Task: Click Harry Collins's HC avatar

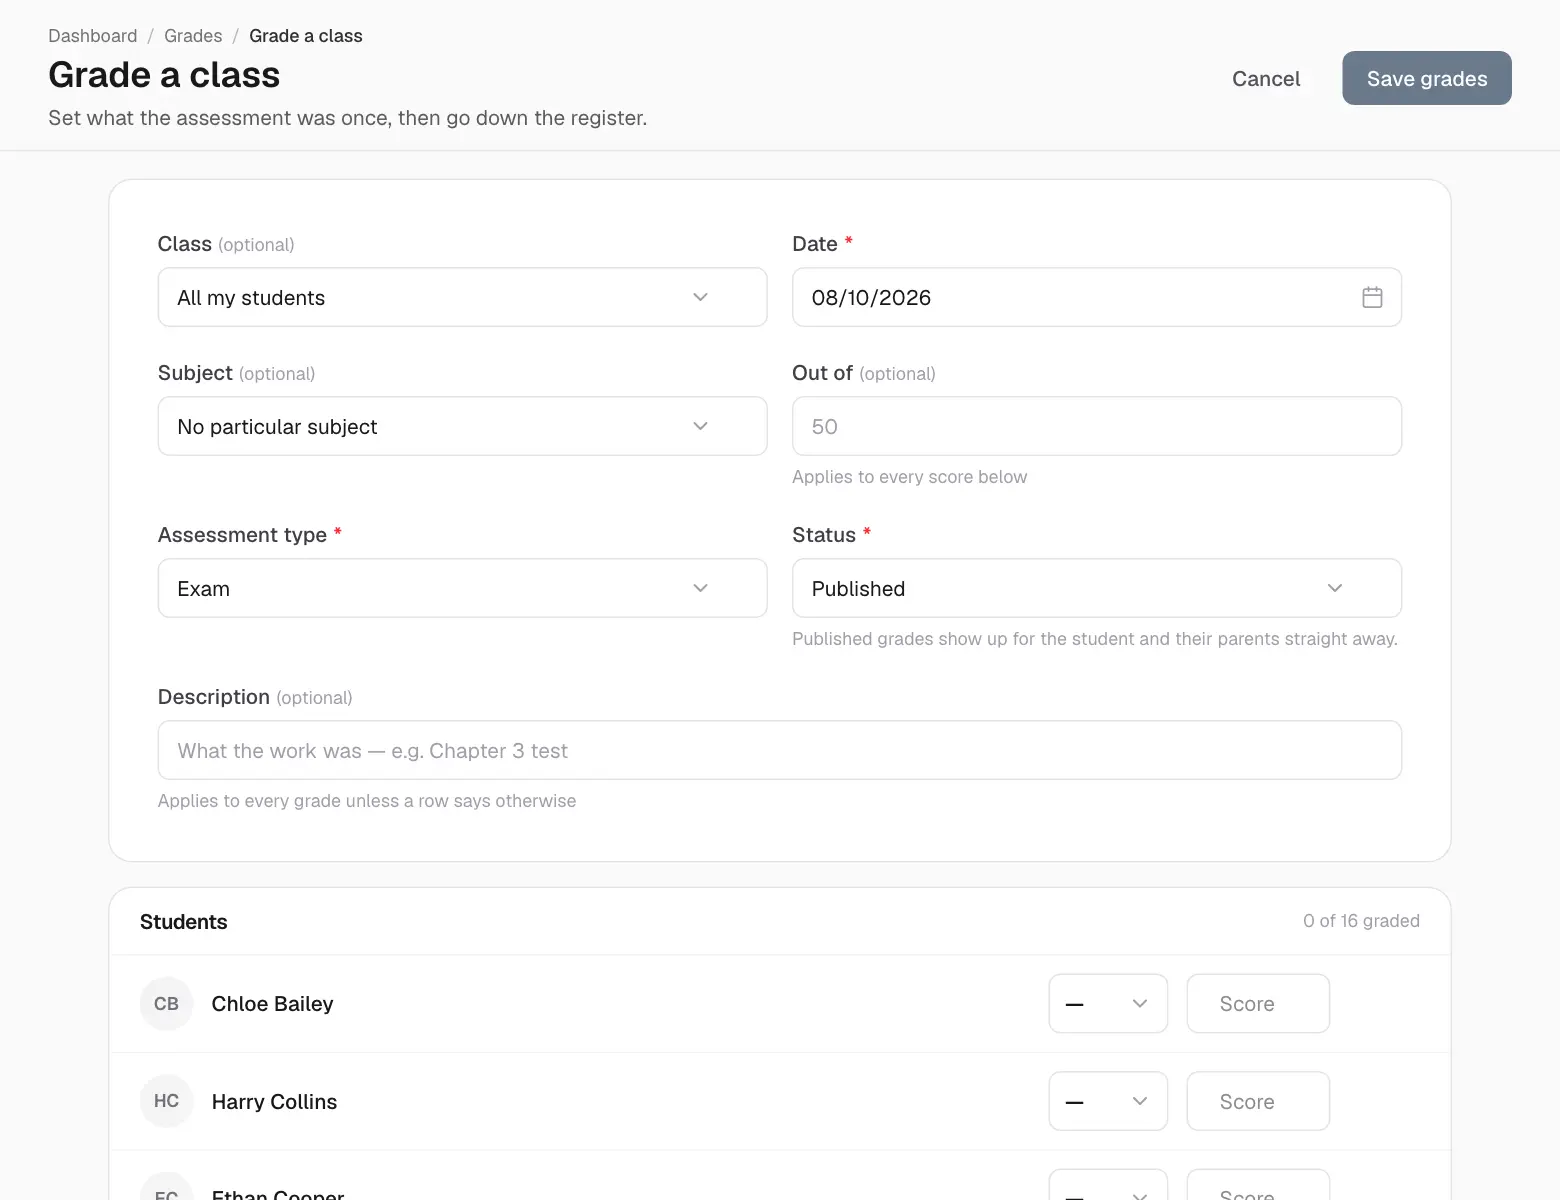Action: (166, 1101)
